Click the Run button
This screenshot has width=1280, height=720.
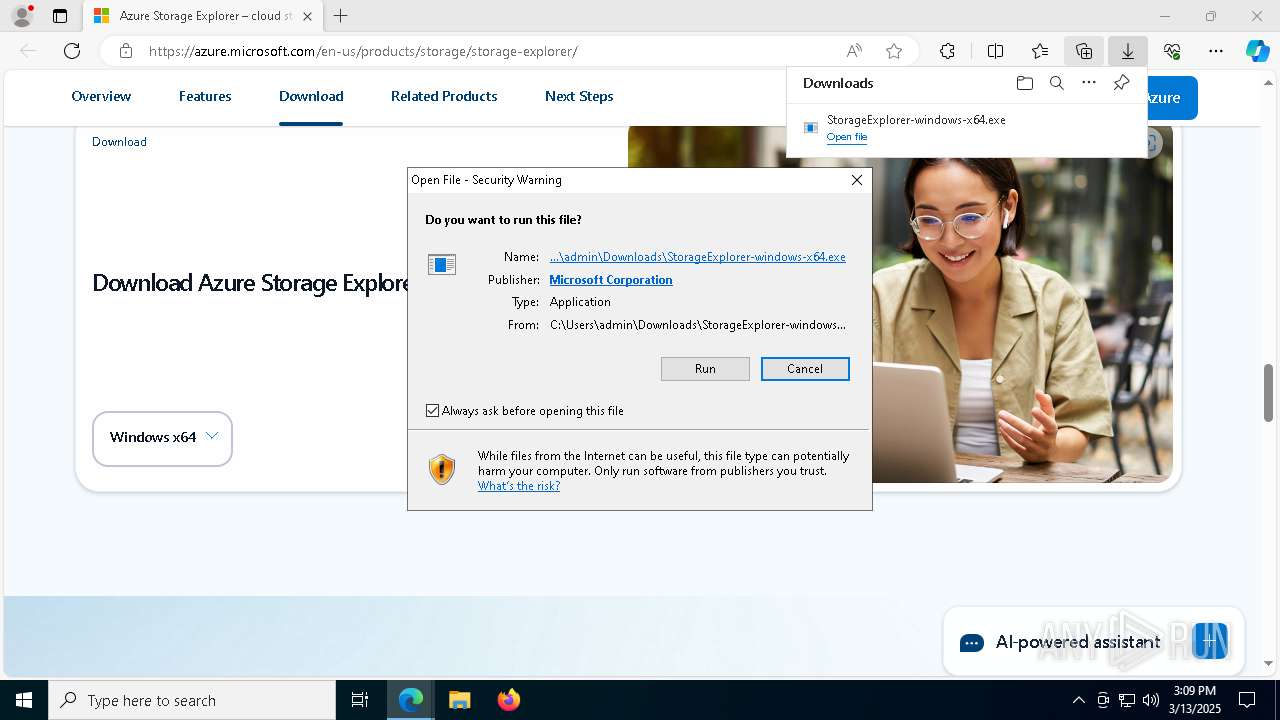click(705, 369)
